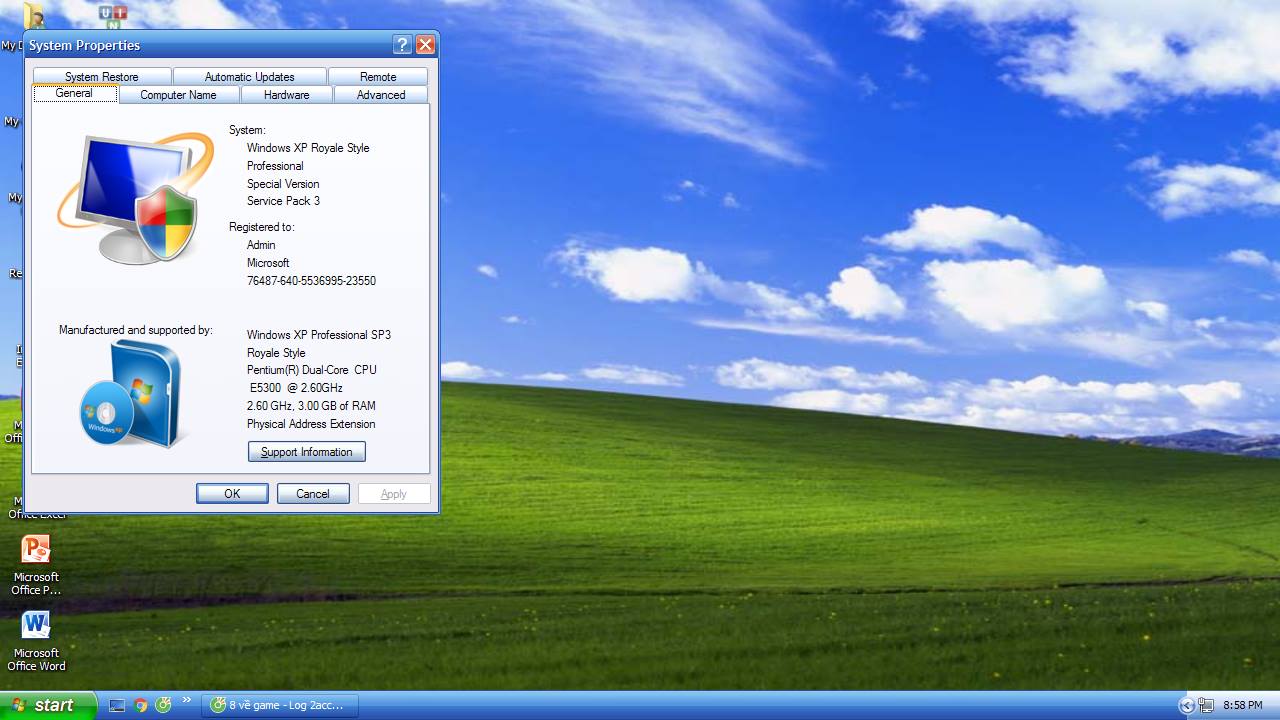The height and width of the screenshot is (720, 1280).
Task: Switch to the Advanced tab
Action: coord(381,95)
